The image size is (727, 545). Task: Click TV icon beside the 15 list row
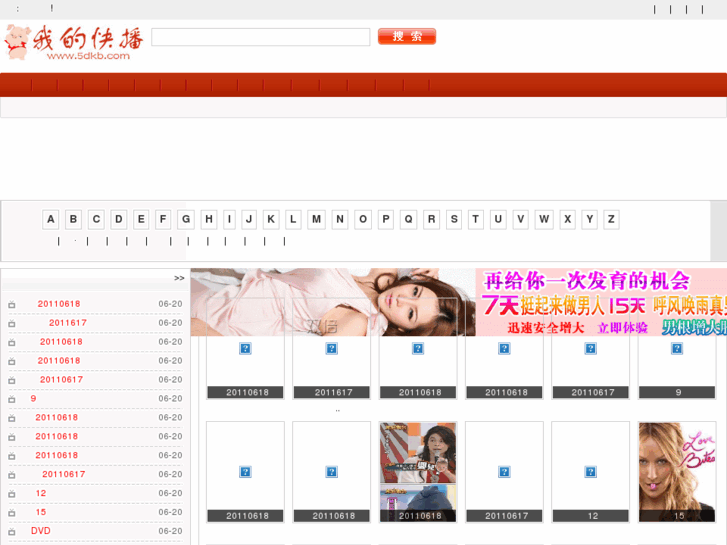tap(12, 513)
